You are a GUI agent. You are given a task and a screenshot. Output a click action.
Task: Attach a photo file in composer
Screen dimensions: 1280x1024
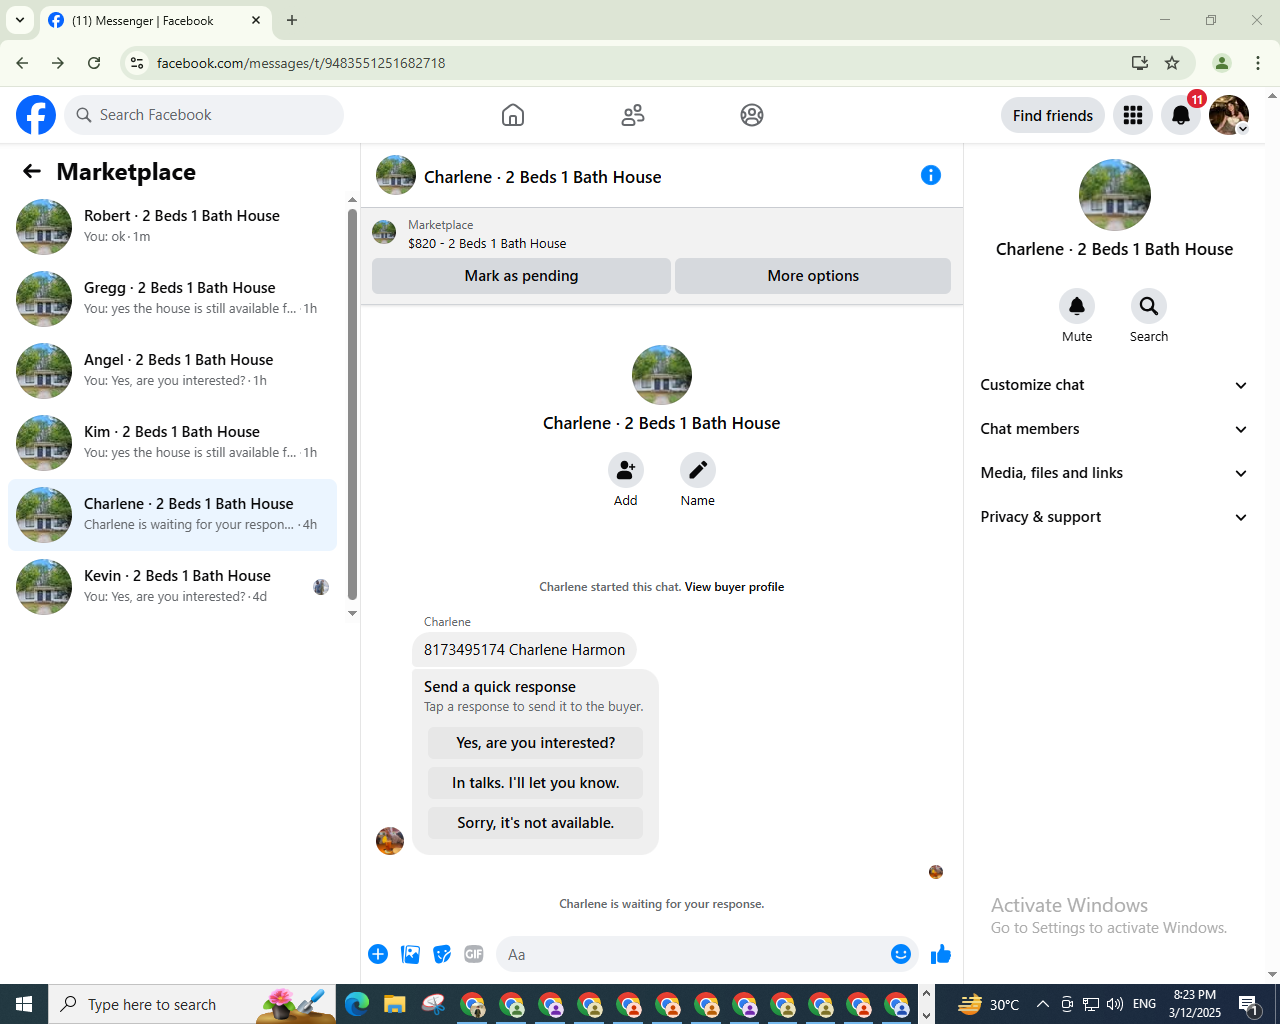pos(410,954)
